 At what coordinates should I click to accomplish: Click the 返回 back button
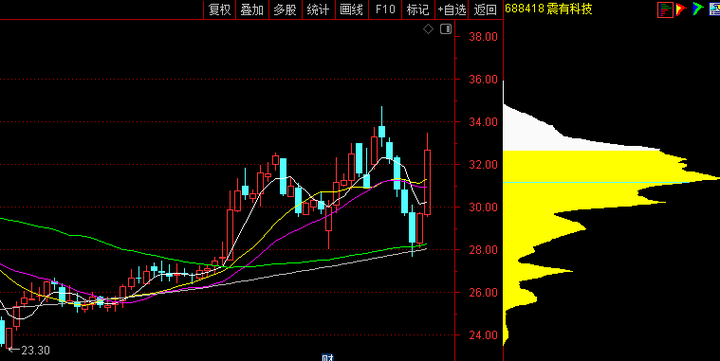tap(485, 10)
